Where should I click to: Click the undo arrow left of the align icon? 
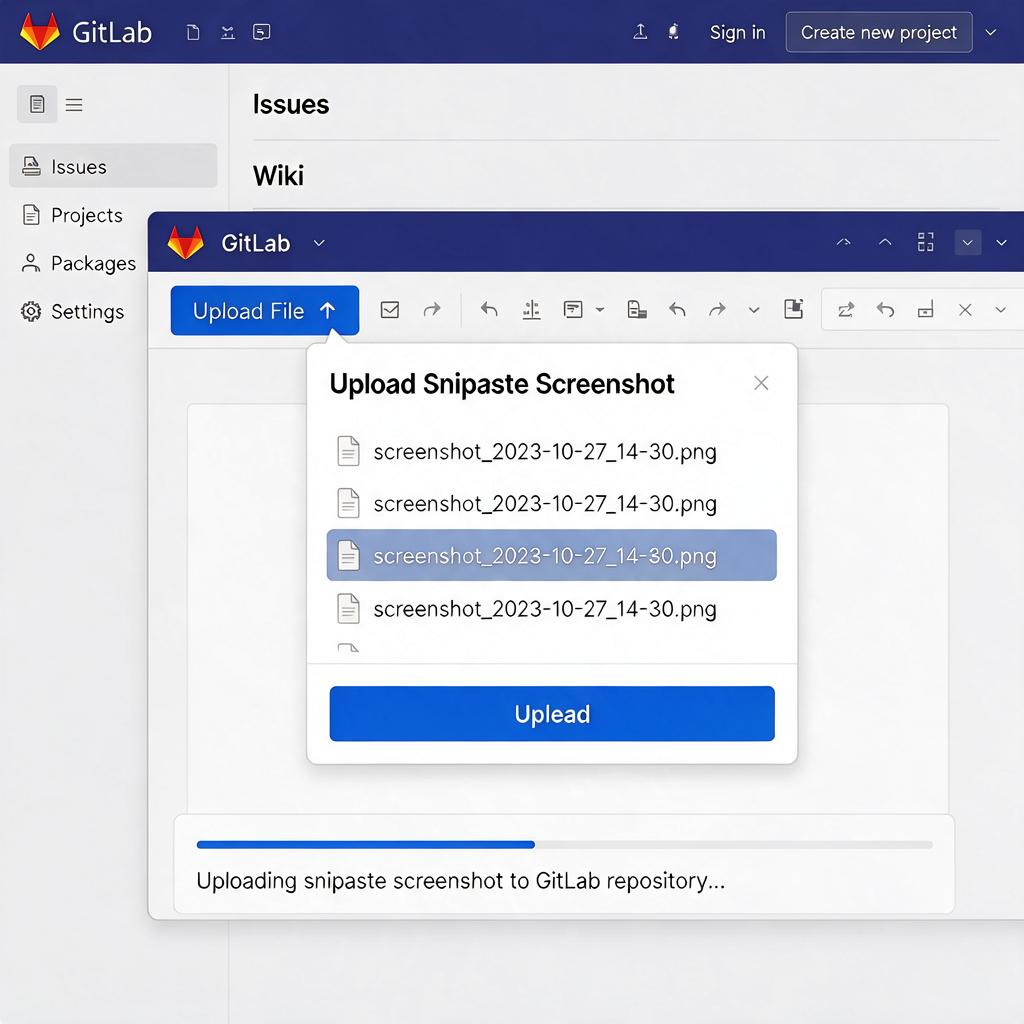pos(489,309)
